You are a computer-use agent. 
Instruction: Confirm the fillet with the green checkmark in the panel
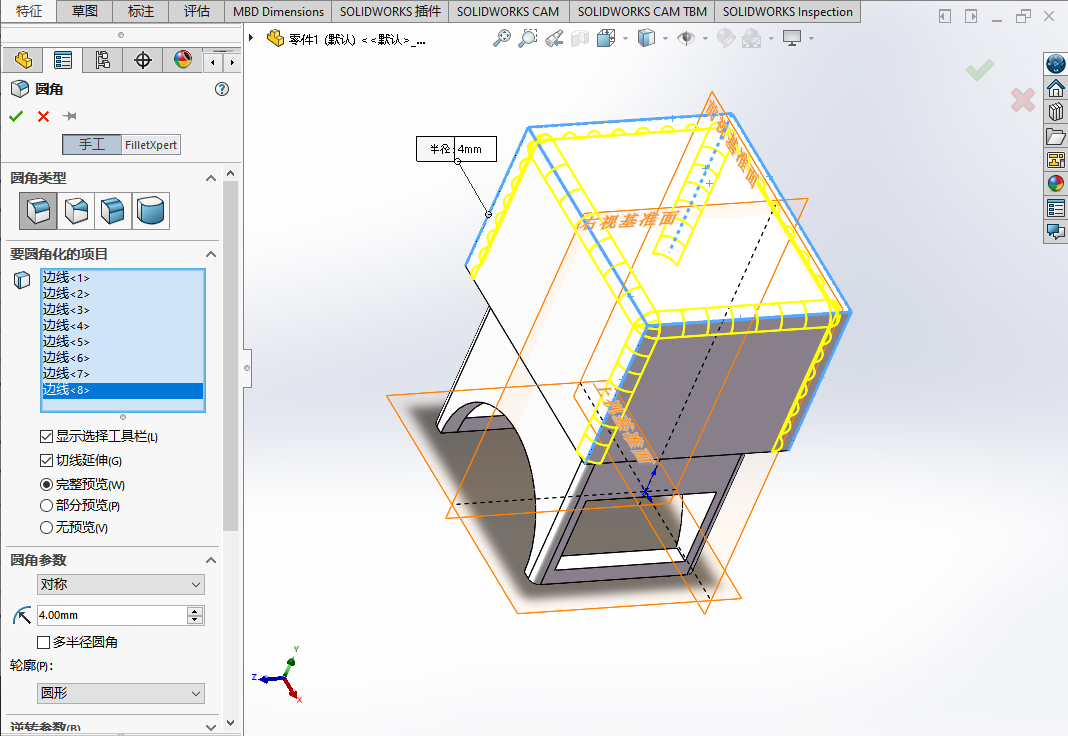pos(16,116)
